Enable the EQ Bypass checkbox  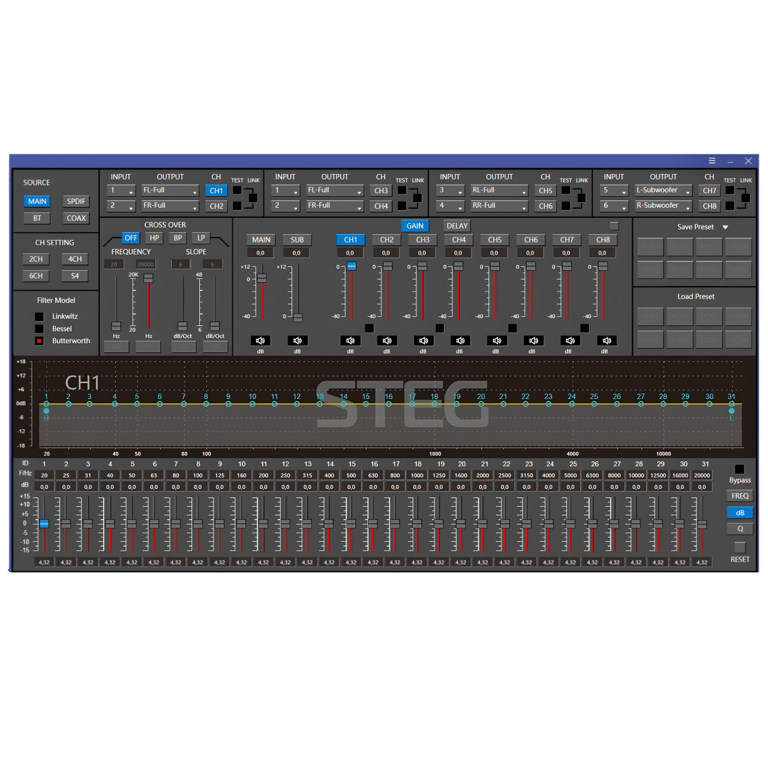pyautogui.click(x=740, y=469)
